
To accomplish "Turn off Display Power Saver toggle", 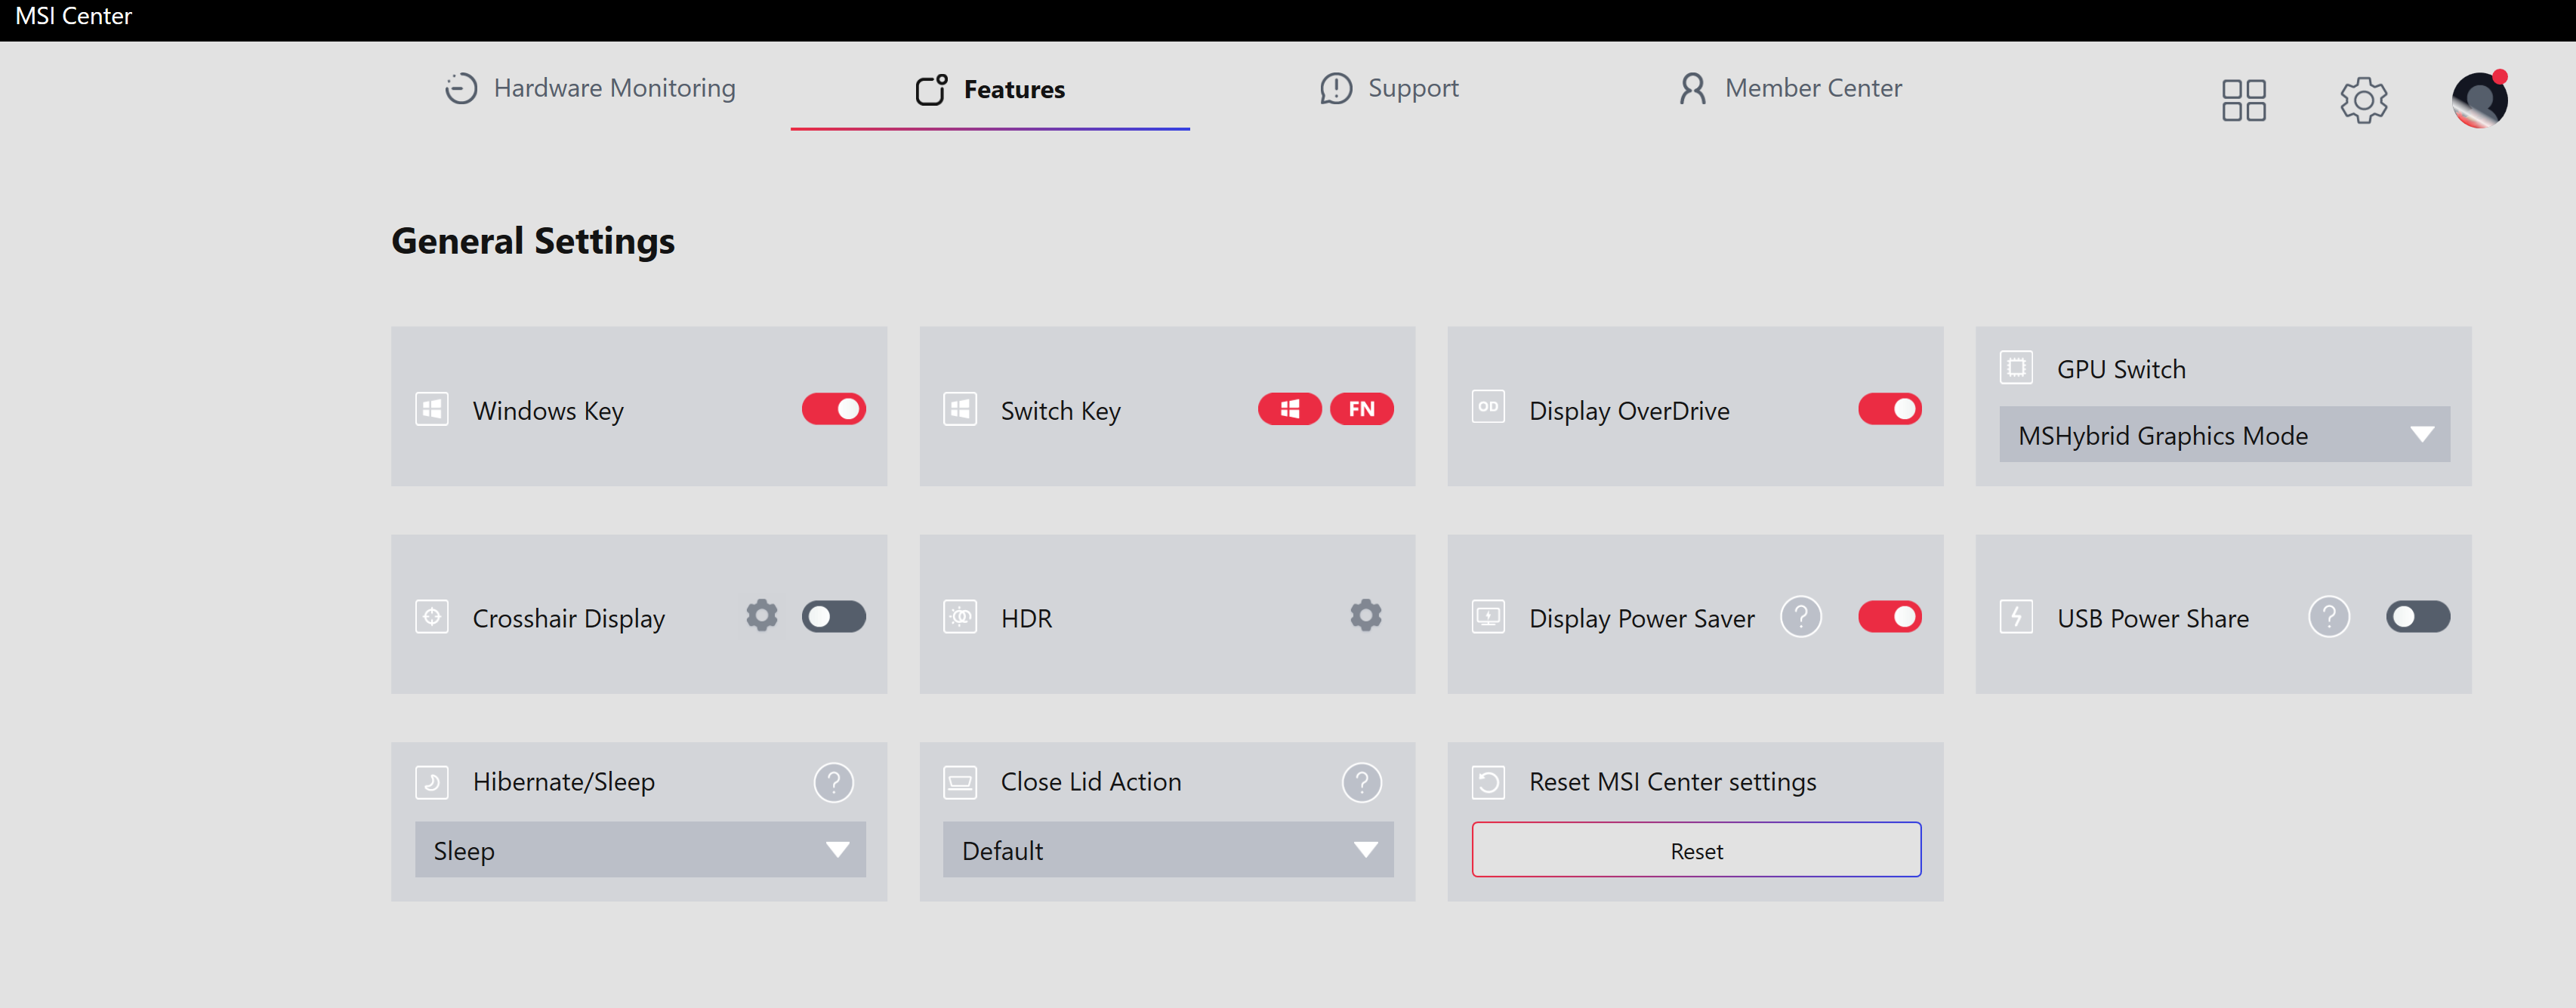I will point(1889,616).
